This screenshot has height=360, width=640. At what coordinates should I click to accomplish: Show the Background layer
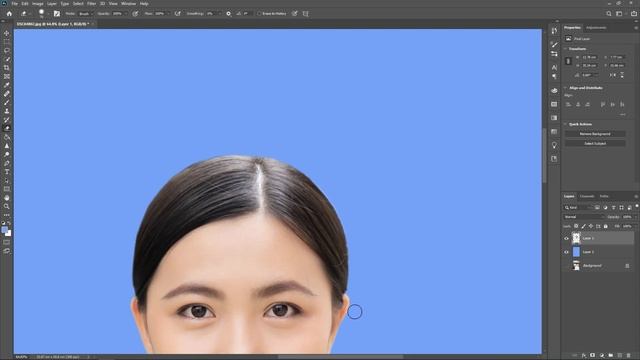click(x=567, y=266)
